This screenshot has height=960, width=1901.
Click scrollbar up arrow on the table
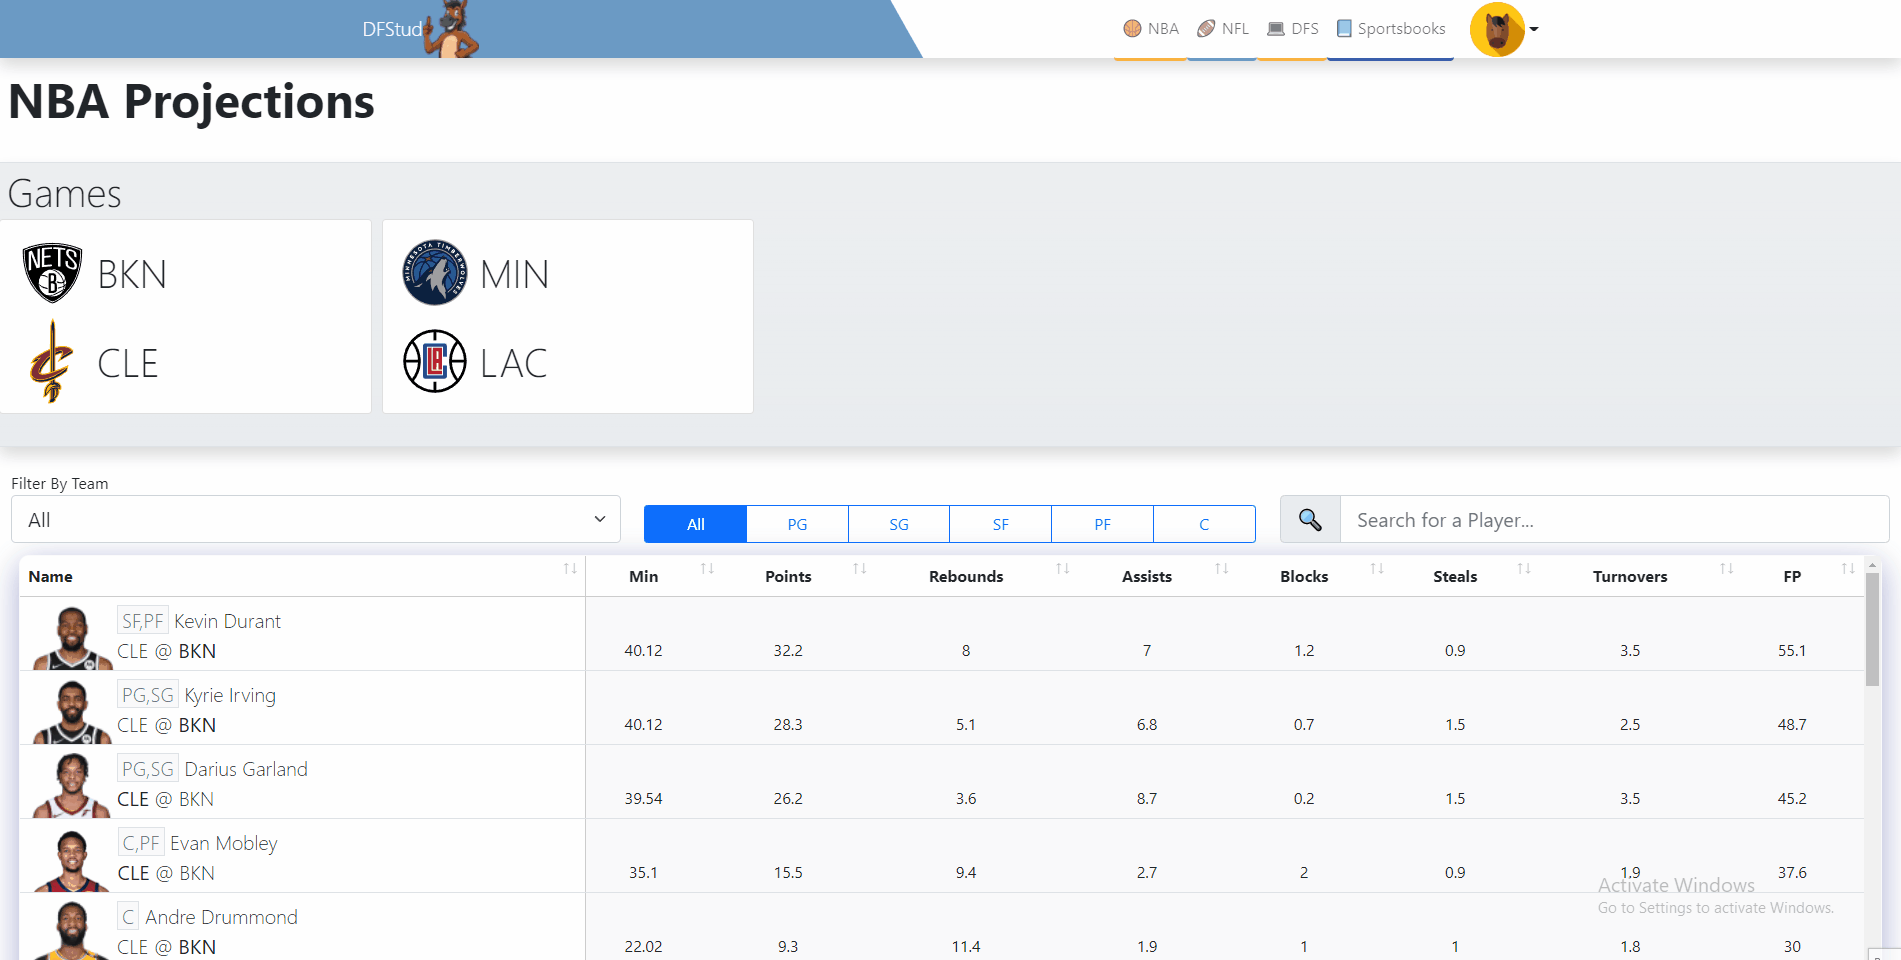[x=1872, y=565]
